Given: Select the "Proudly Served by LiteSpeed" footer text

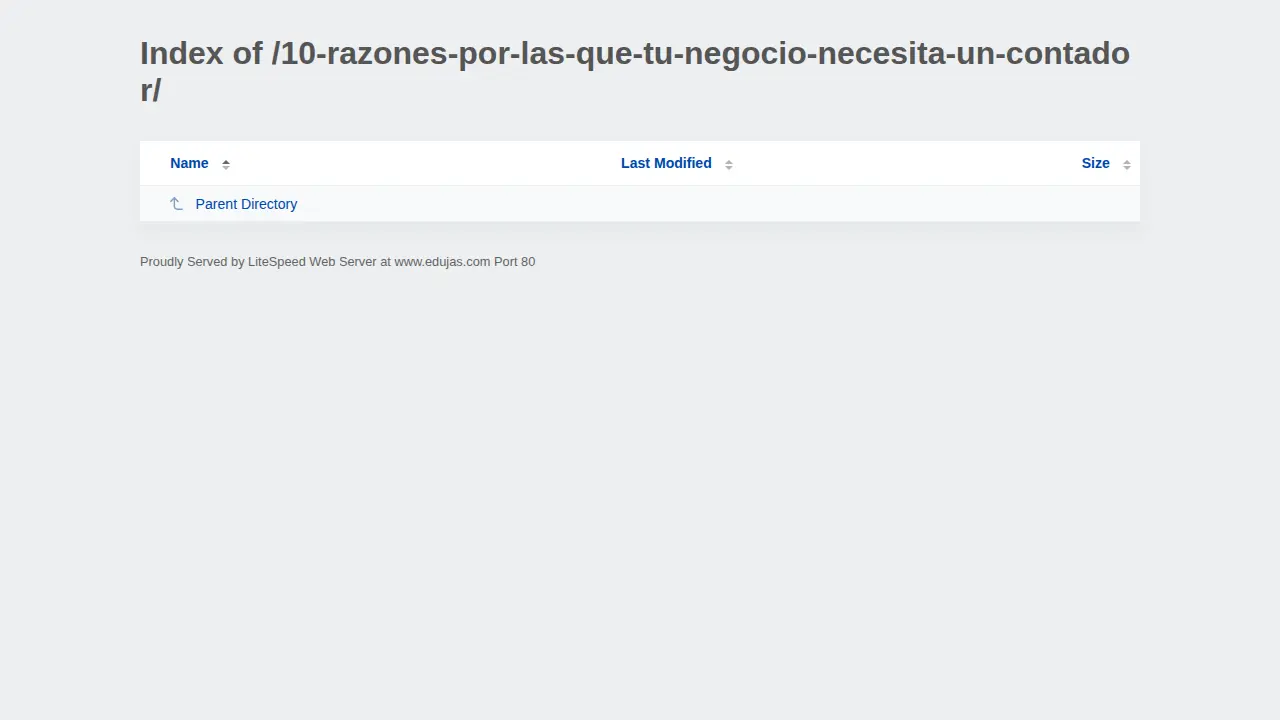Looking at the screenshot, I should 337,262.
